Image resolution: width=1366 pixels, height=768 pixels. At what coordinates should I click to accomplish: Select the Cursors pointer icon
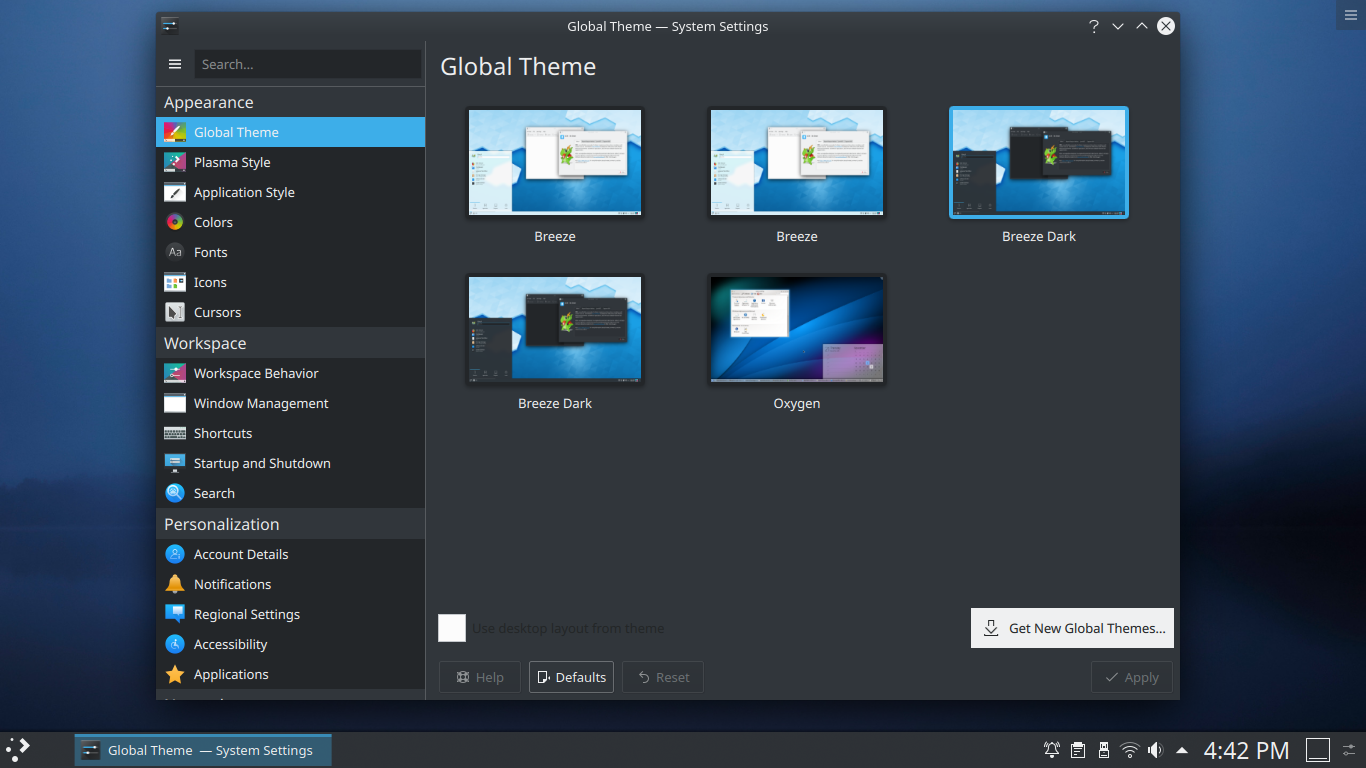175,312
